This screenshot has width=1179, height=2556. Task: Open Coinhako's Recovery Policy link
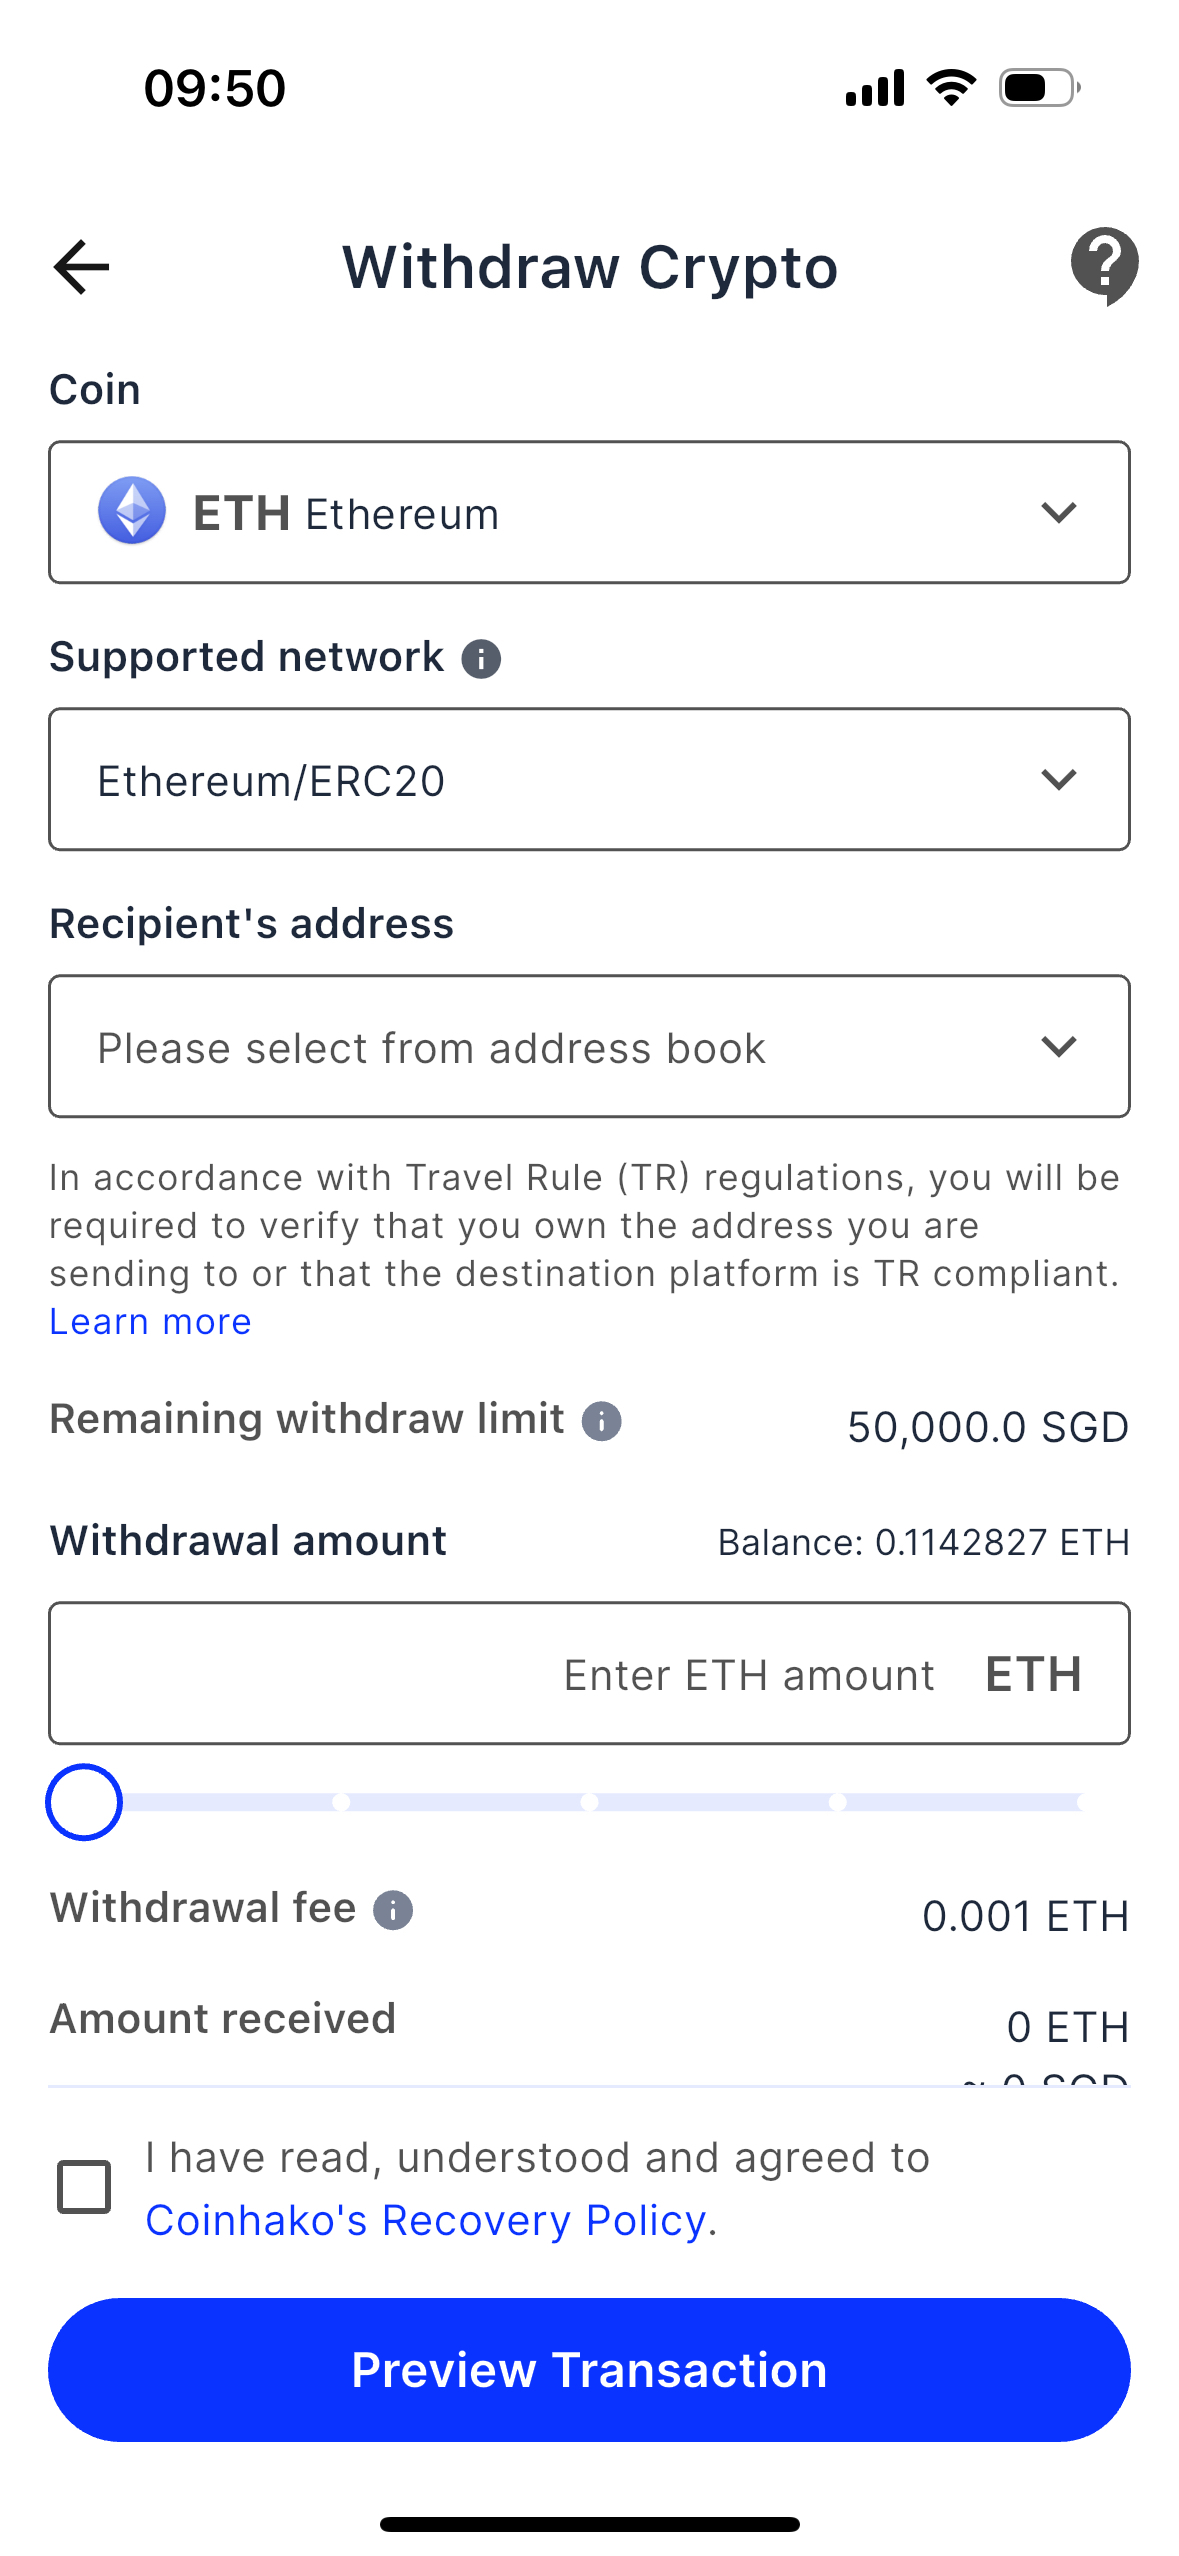[x=427, y=2220]
